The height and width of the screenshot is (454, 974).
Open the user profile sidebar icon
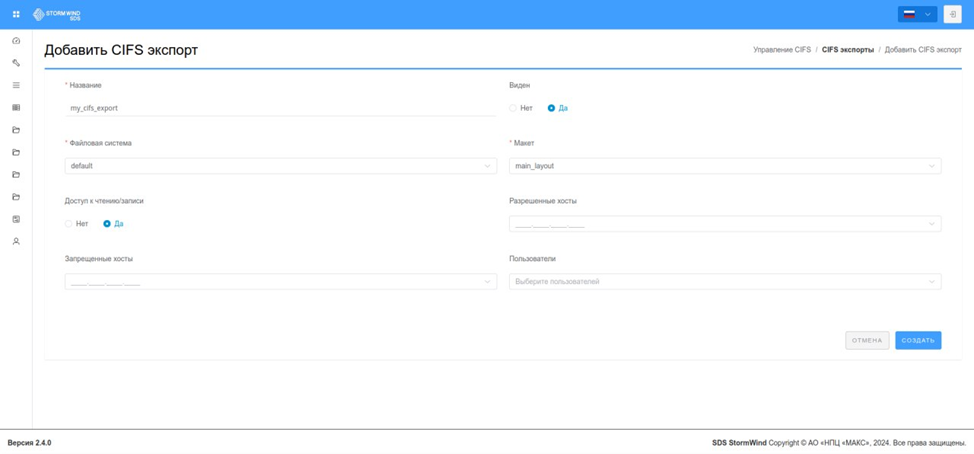tap(16, 241)
